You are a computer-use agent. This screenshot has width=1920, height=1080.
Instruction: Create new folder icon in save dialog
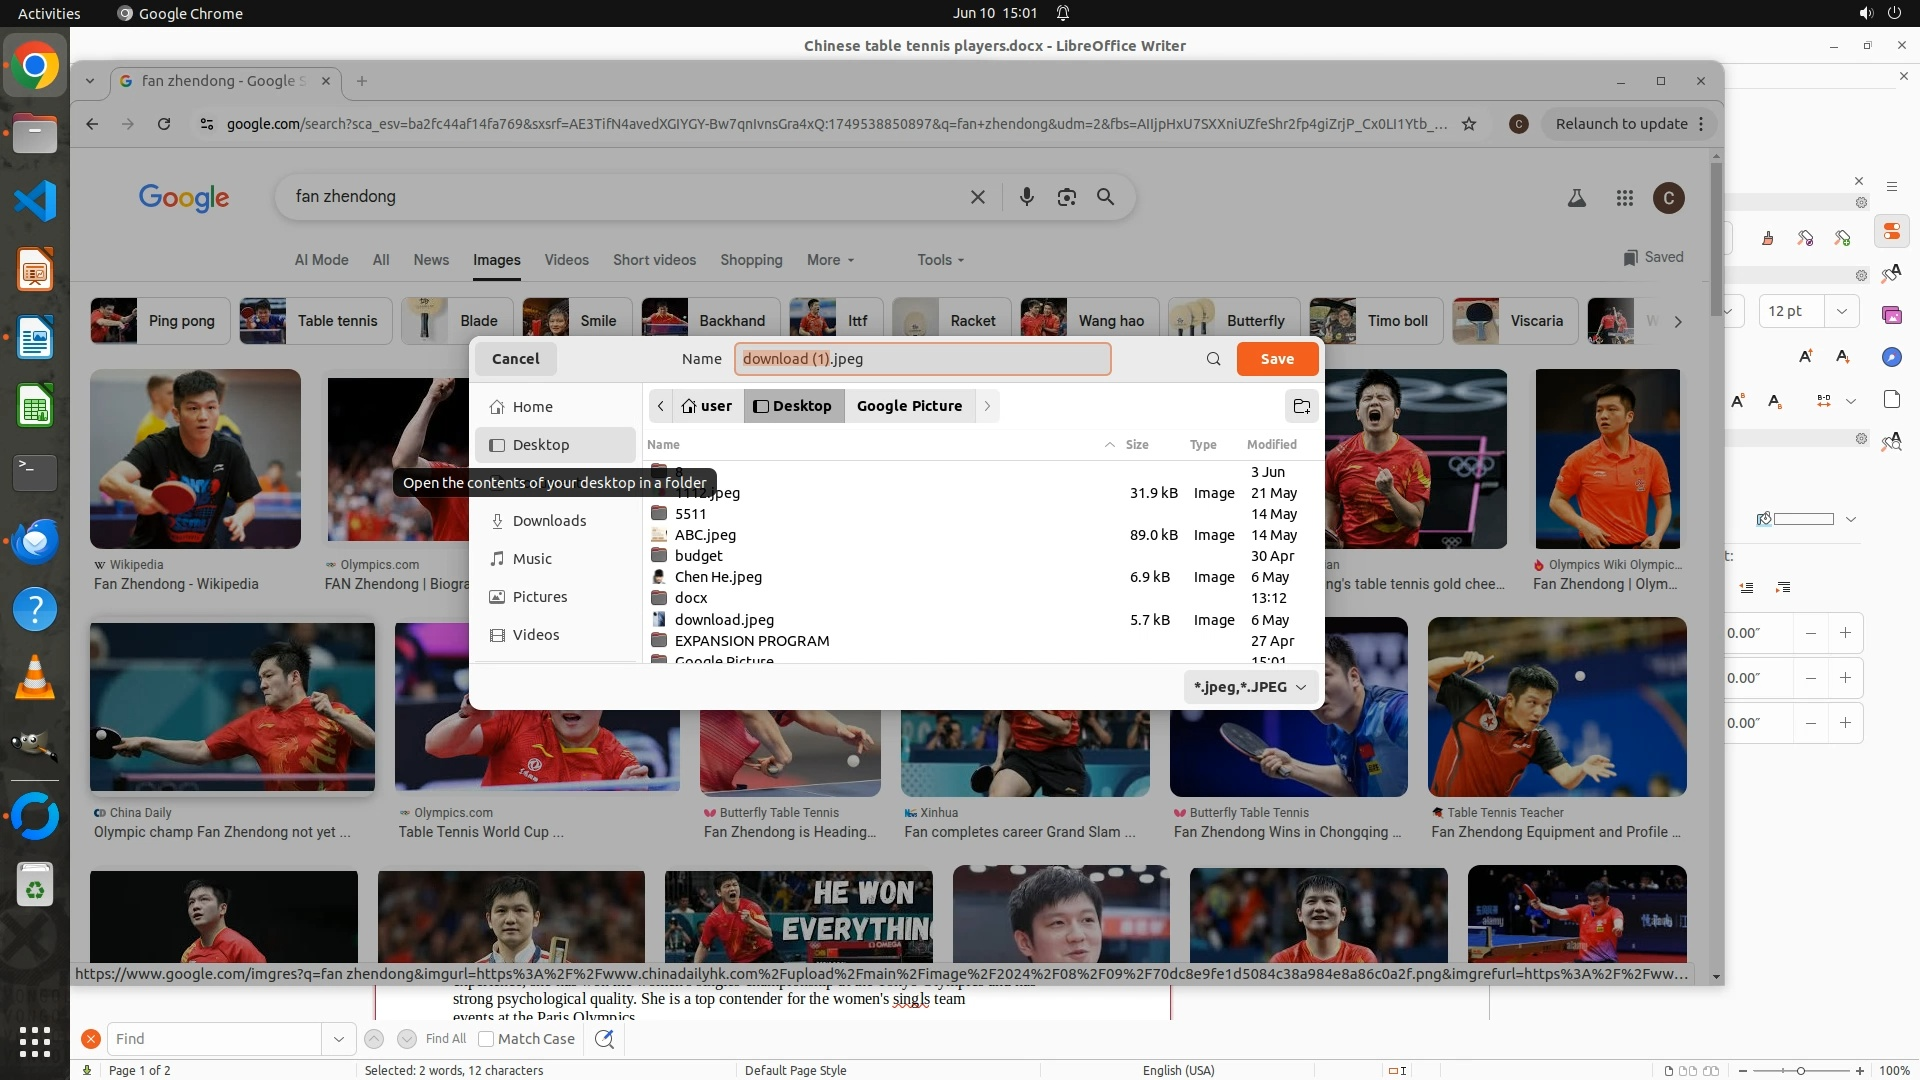[1301, 406]
